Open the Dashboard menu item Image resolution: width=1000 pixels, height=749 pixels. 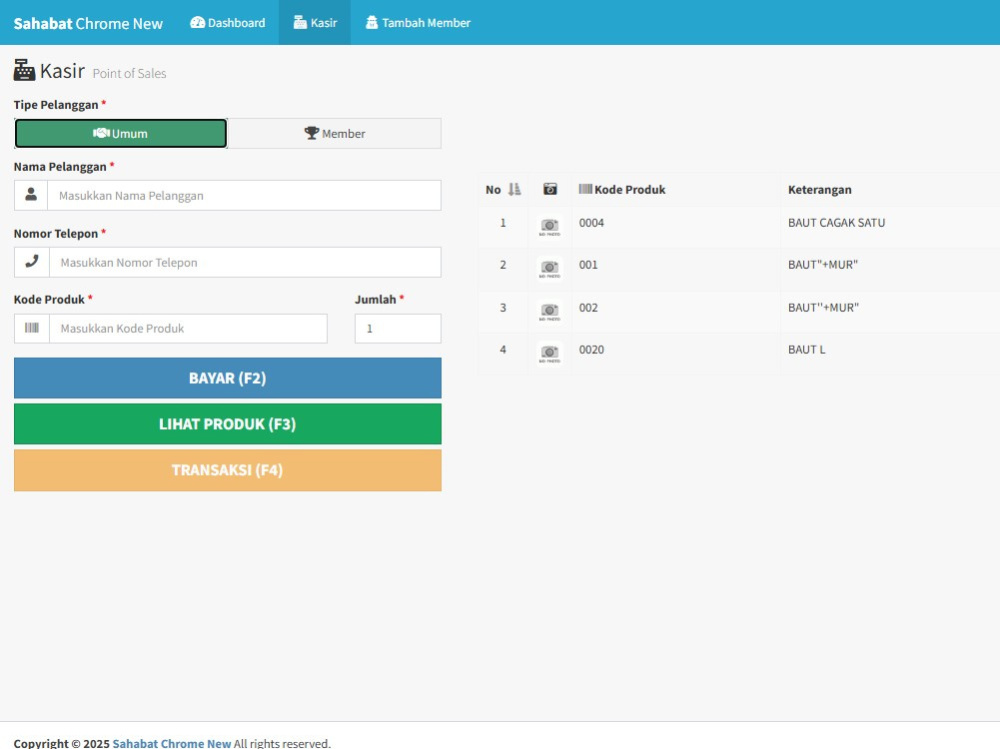click(228, 22)
